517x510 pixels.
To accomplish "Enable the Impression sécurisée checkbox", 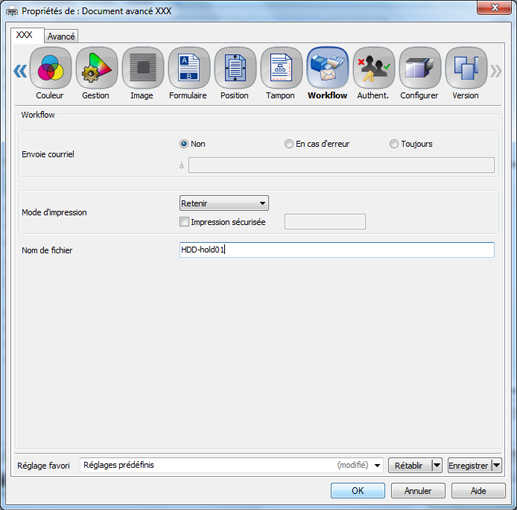I will (184, 222).
